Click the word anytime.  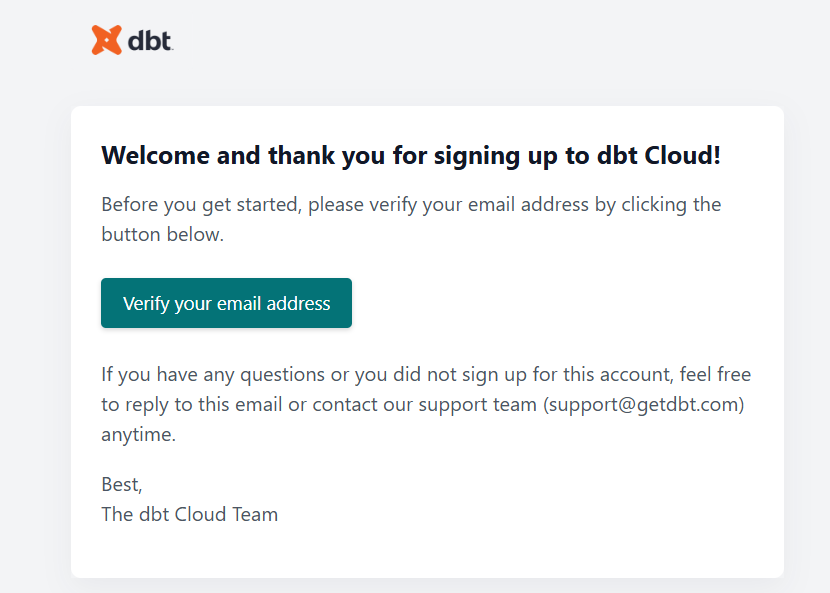point(138,435)
